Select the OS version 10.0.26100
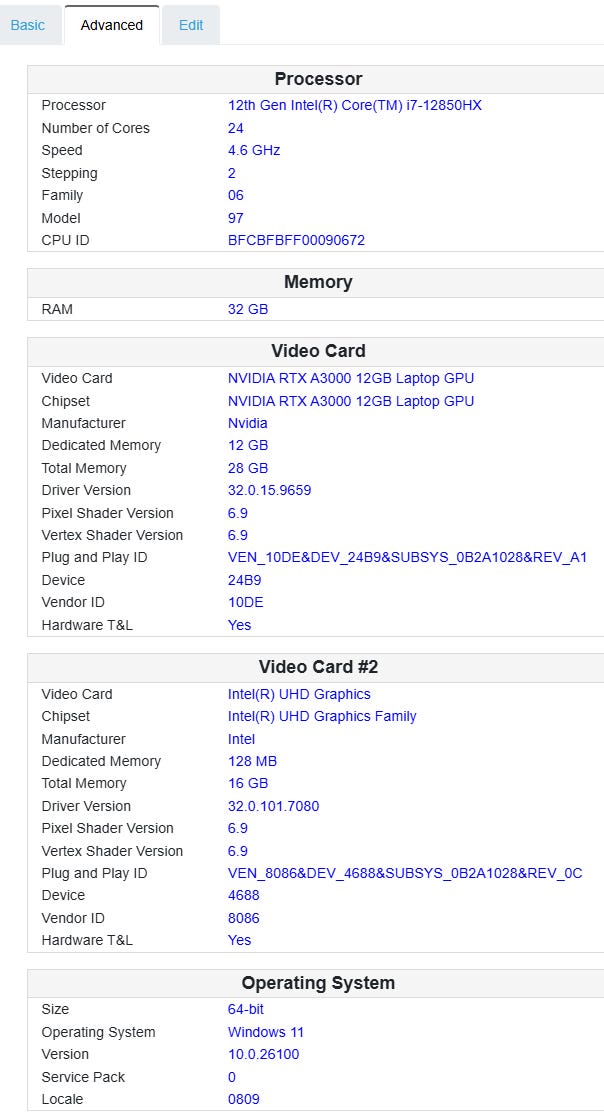 [x=263, y=1054]
